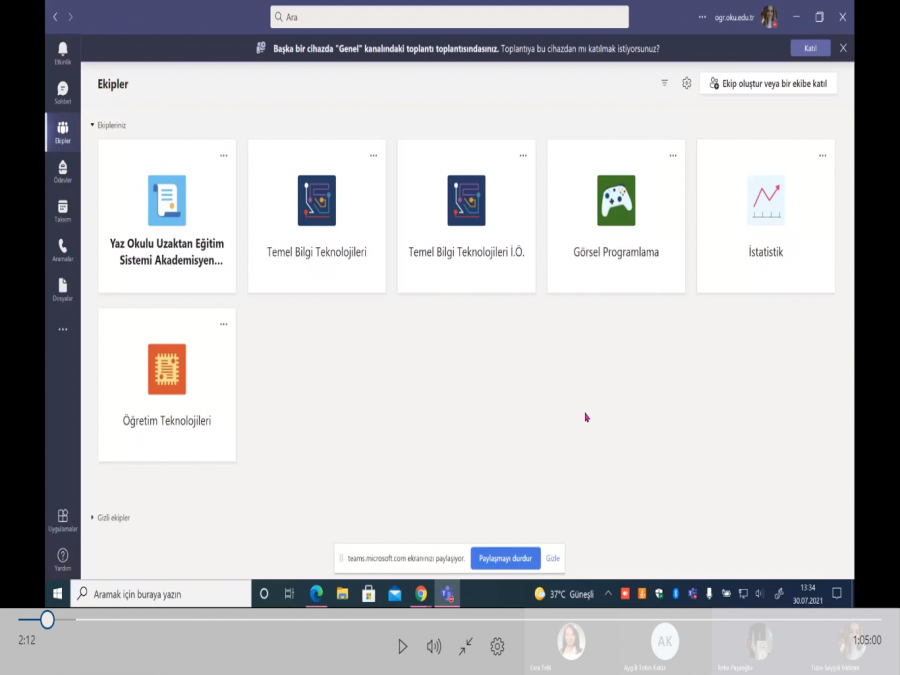The height and width of the screenshot is (675, 900).
Task: Click the Katıl button in banner
Action: 810,48
